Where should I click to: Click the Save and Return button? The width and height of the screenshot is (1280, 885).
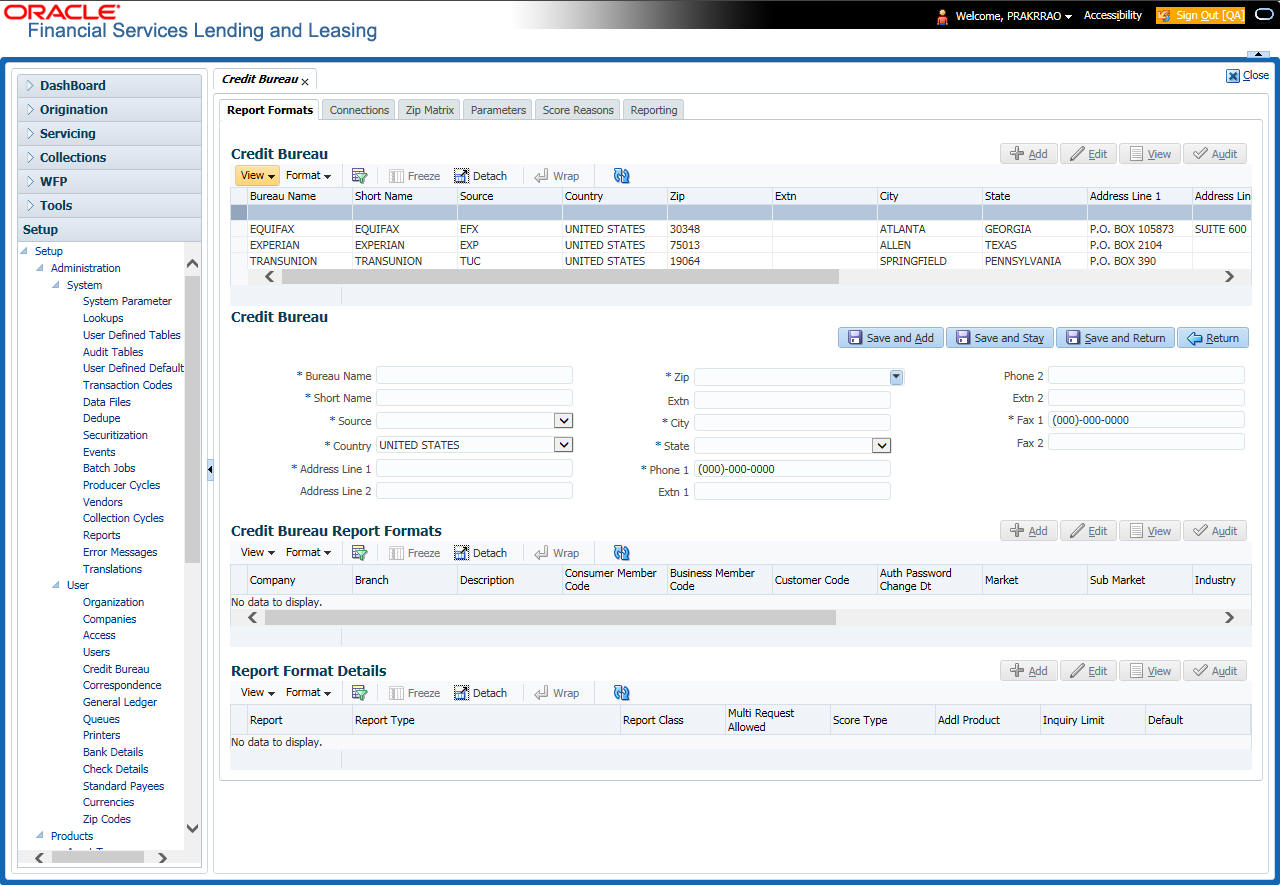point(1115,338)
